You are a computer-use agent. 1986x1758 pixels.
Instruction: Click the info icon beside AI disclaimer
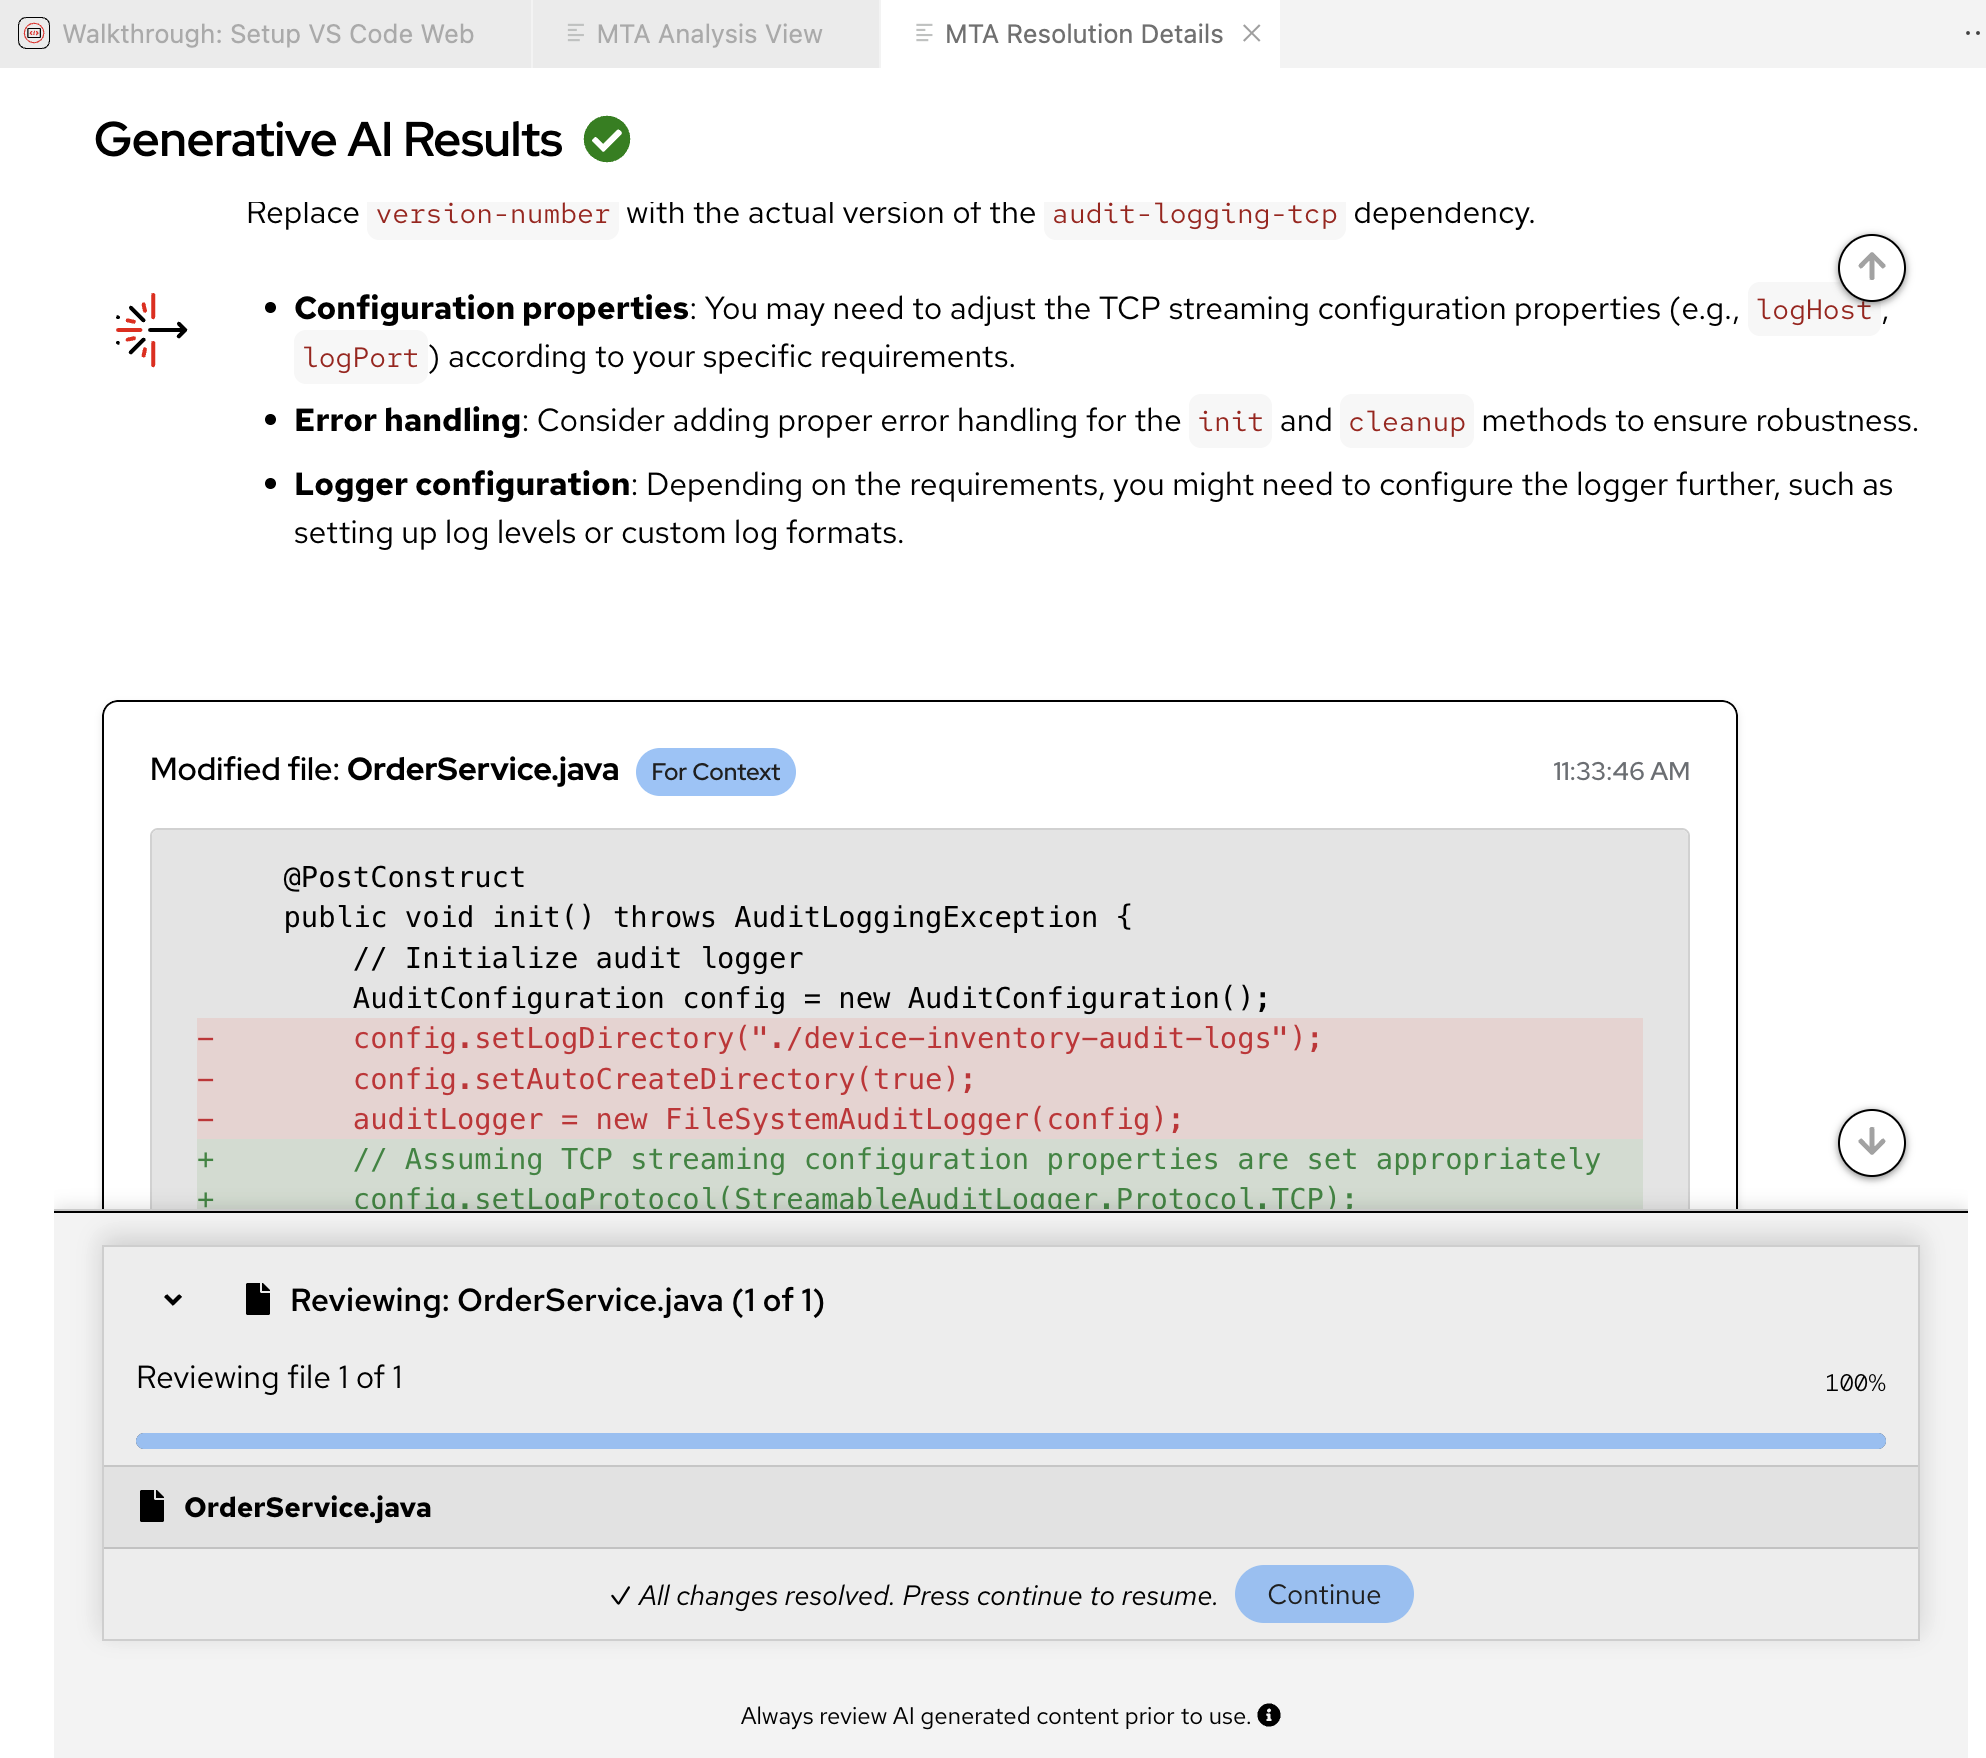1269,1715
